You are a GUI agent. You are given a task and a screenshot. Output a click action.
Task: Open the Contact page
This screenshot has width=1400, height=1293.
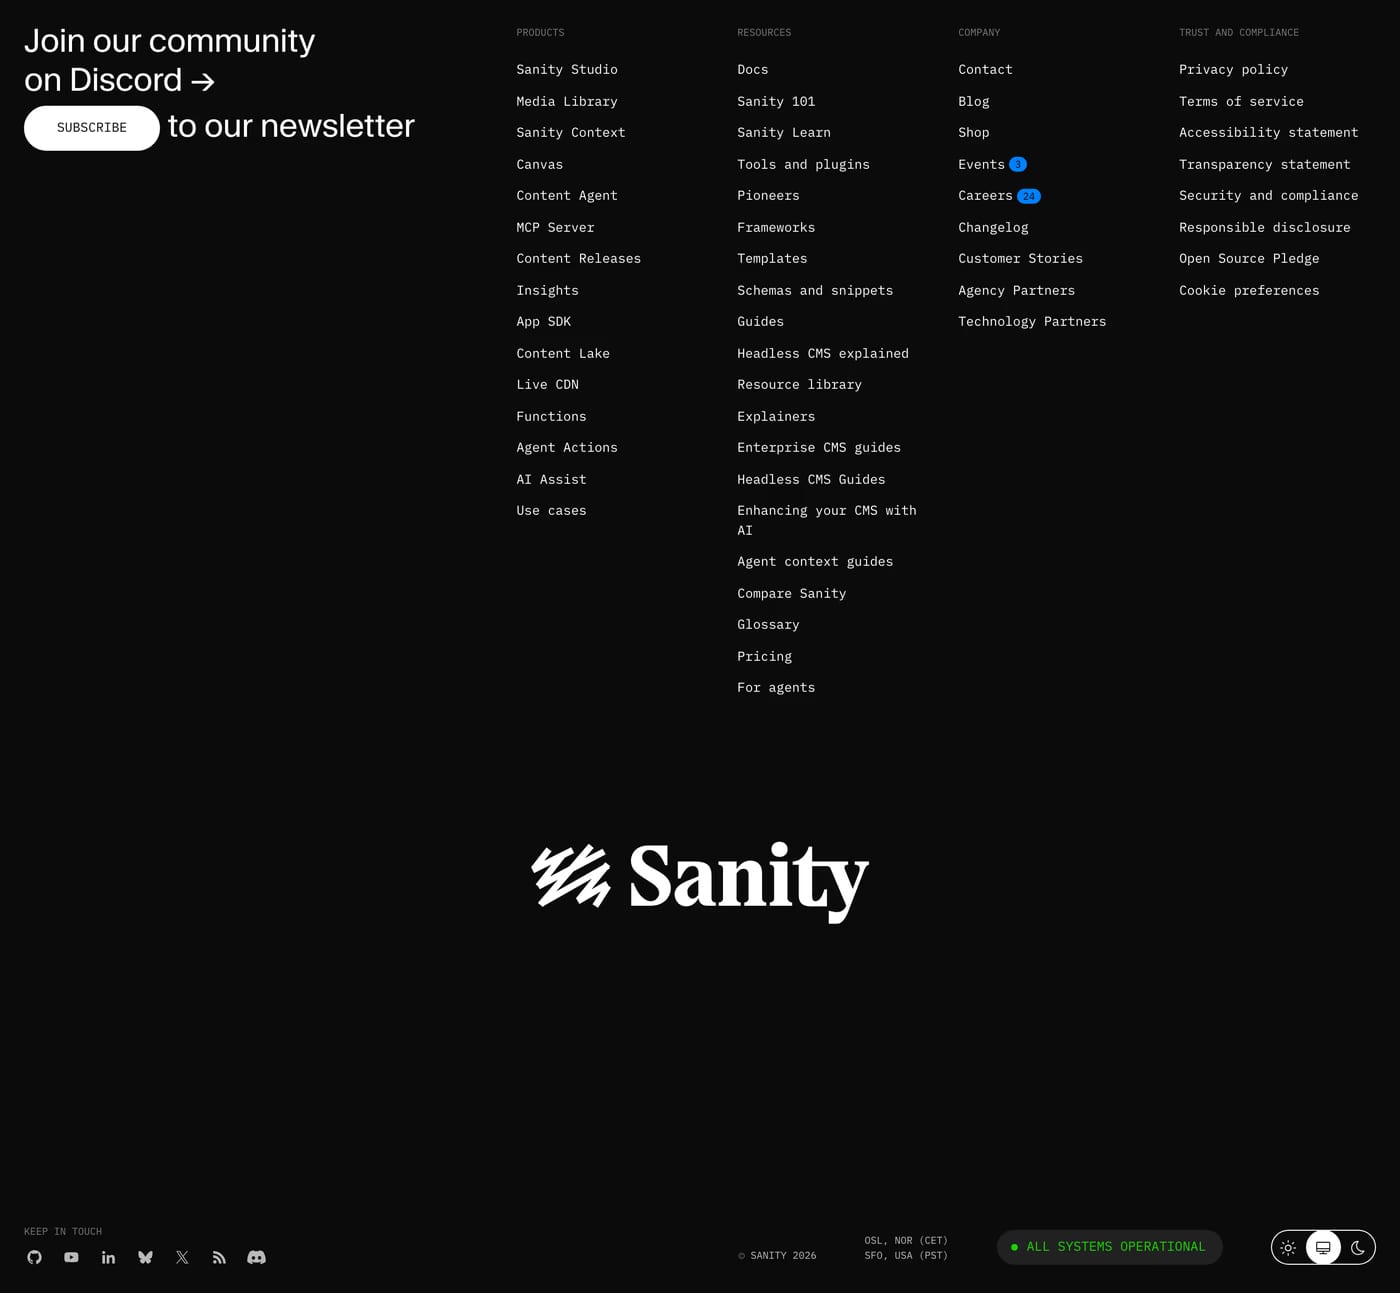click(x=986, y=69)
